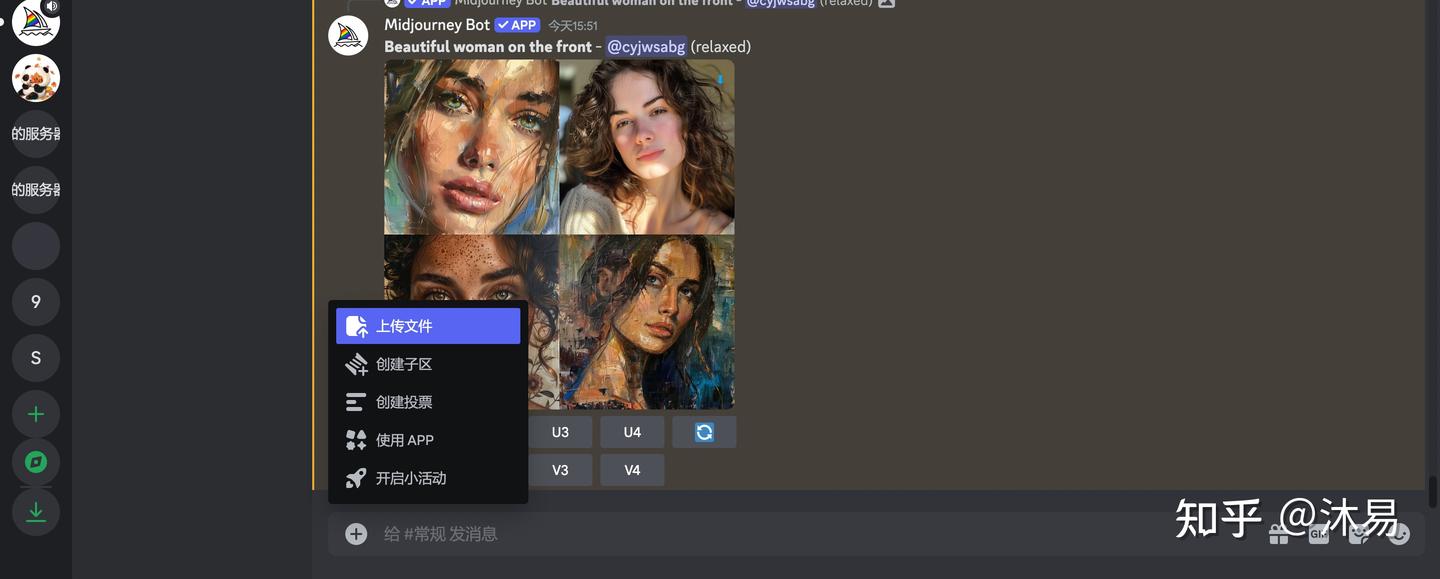Select 开启小活动 start activity menu item
This screenshot has width=1440, height=579.
pyautogui.click(x=428, y=478)
